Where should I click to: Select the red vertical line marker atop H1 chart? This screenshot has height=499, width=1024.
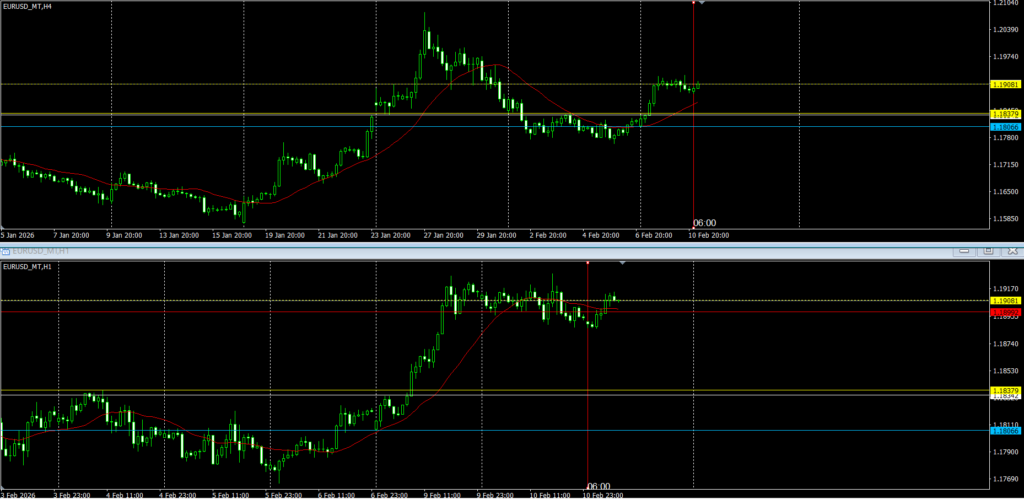coord(587,263)
